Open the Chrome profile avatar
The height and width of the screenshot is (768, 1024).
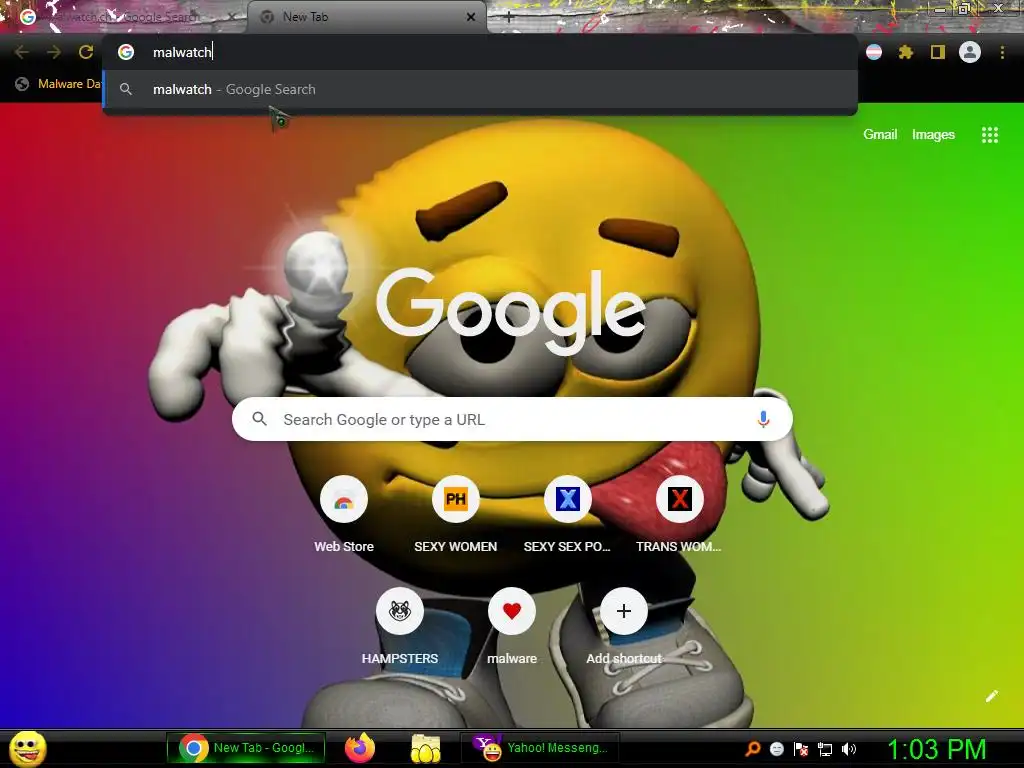click(x=970, y=52)
